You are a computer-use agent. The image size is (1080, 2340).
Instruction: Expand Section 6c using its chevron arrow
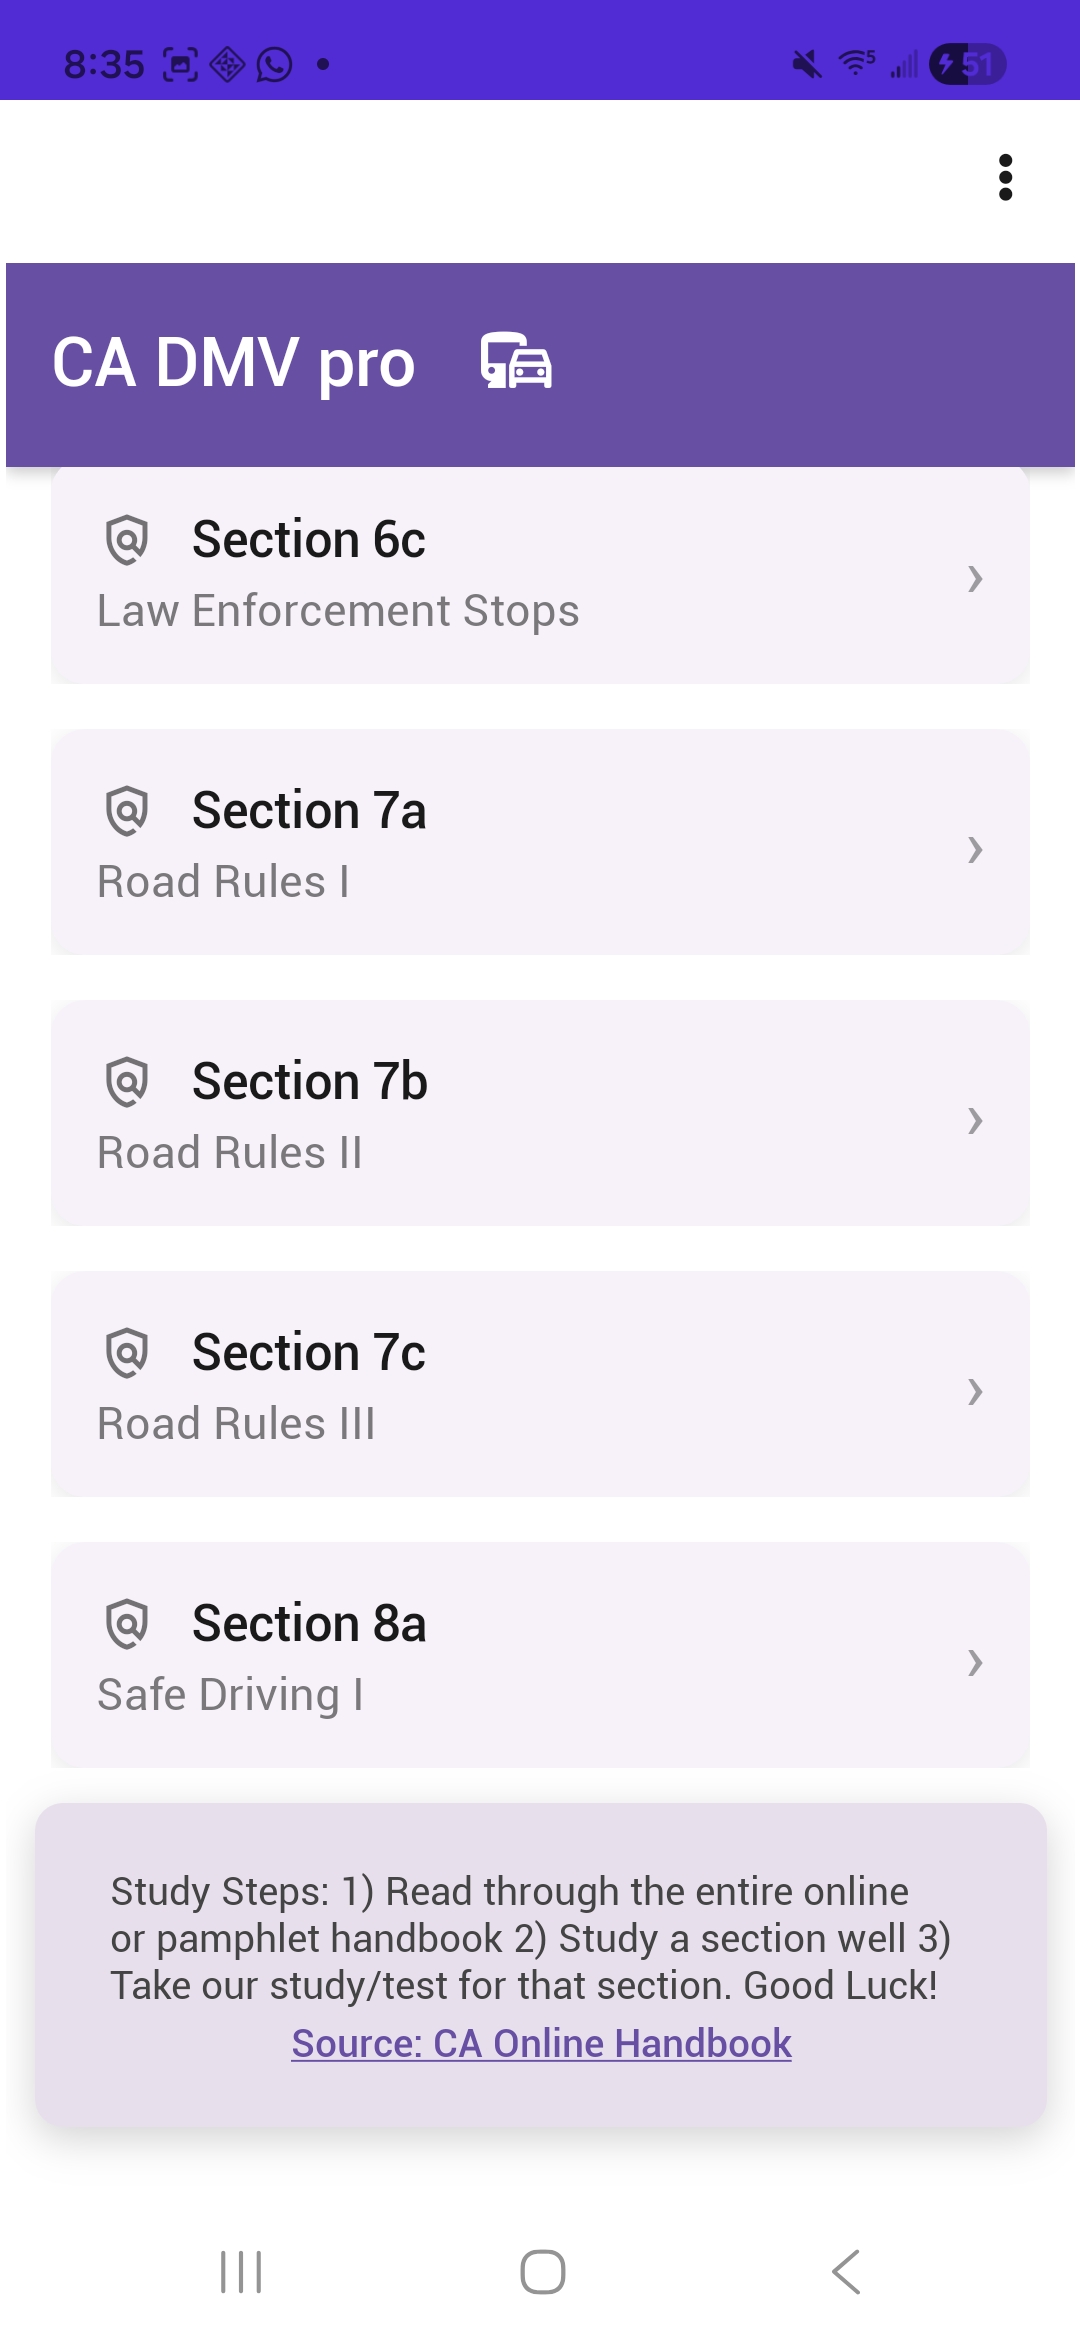975,578
